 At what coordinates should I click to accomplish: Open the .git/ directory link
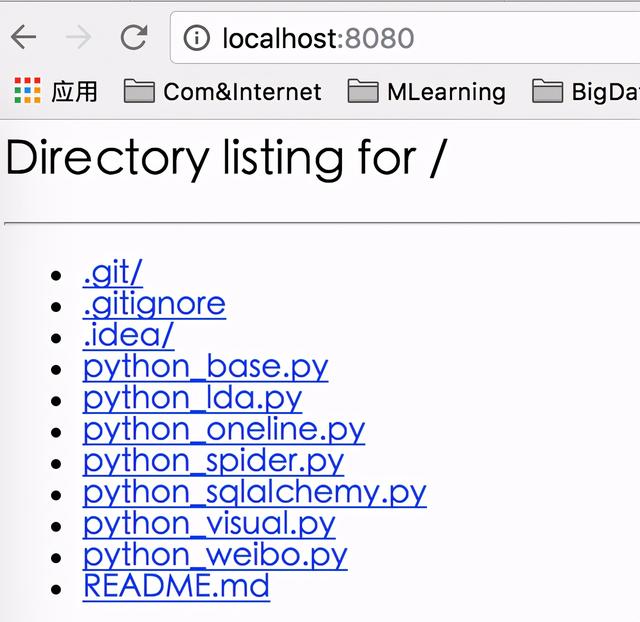(x=112, y=272)
